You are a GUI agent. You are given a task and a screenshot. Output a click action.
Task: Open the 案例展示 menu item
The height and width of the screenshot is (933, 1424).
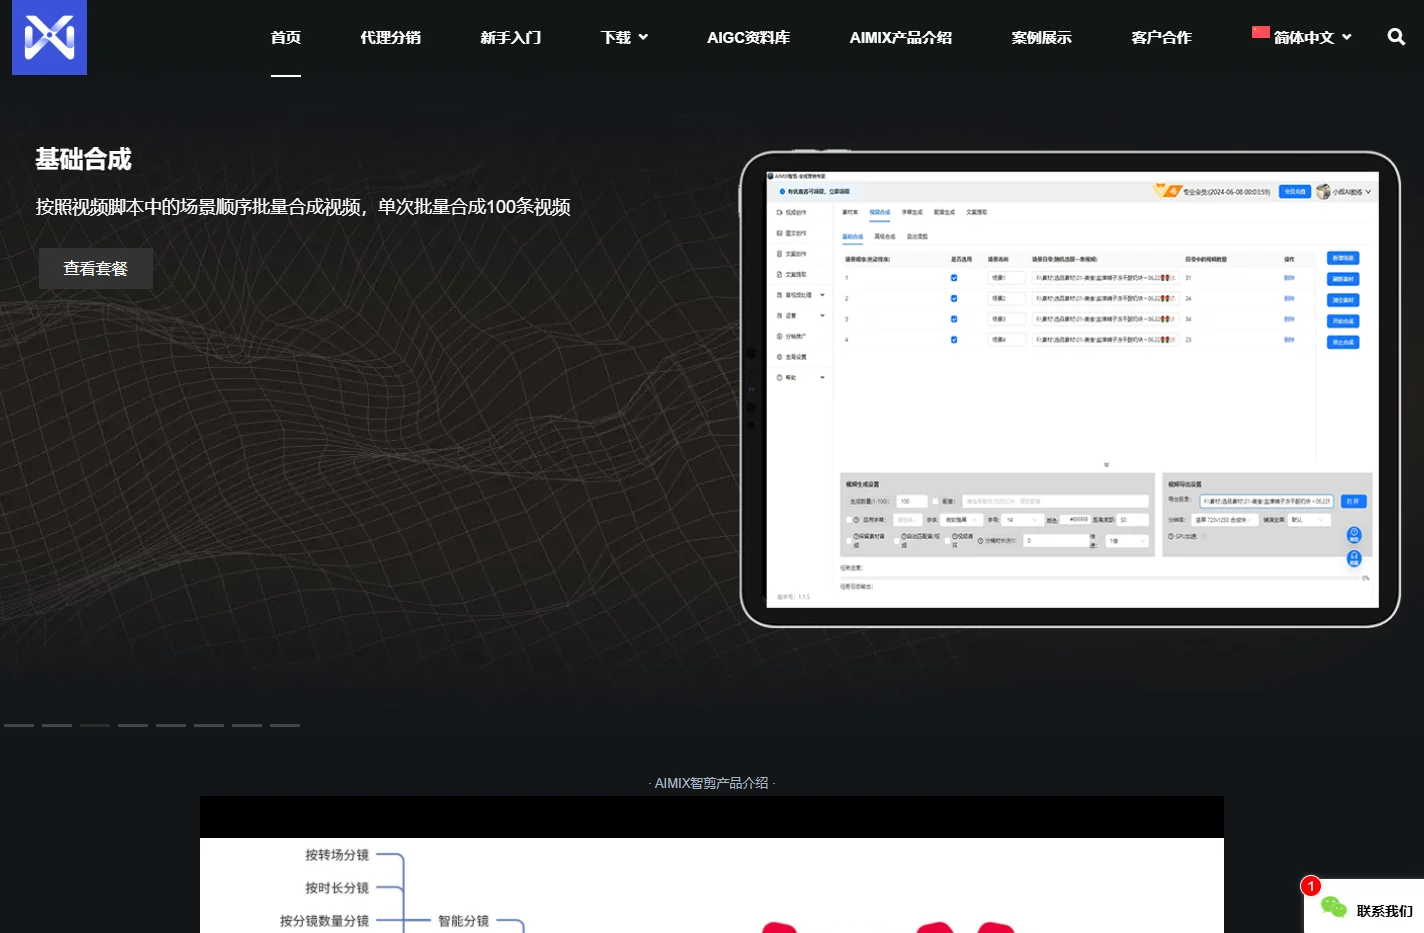1041,37
